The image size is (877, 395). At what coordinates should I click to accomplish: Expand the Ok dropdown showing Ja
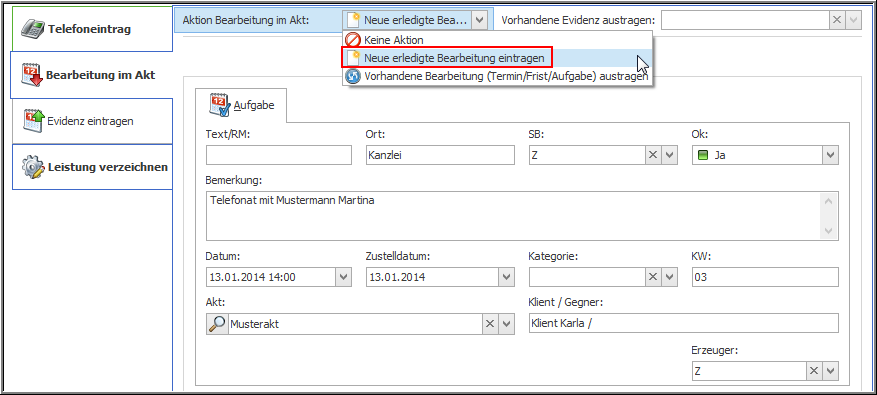coord(830,155)
